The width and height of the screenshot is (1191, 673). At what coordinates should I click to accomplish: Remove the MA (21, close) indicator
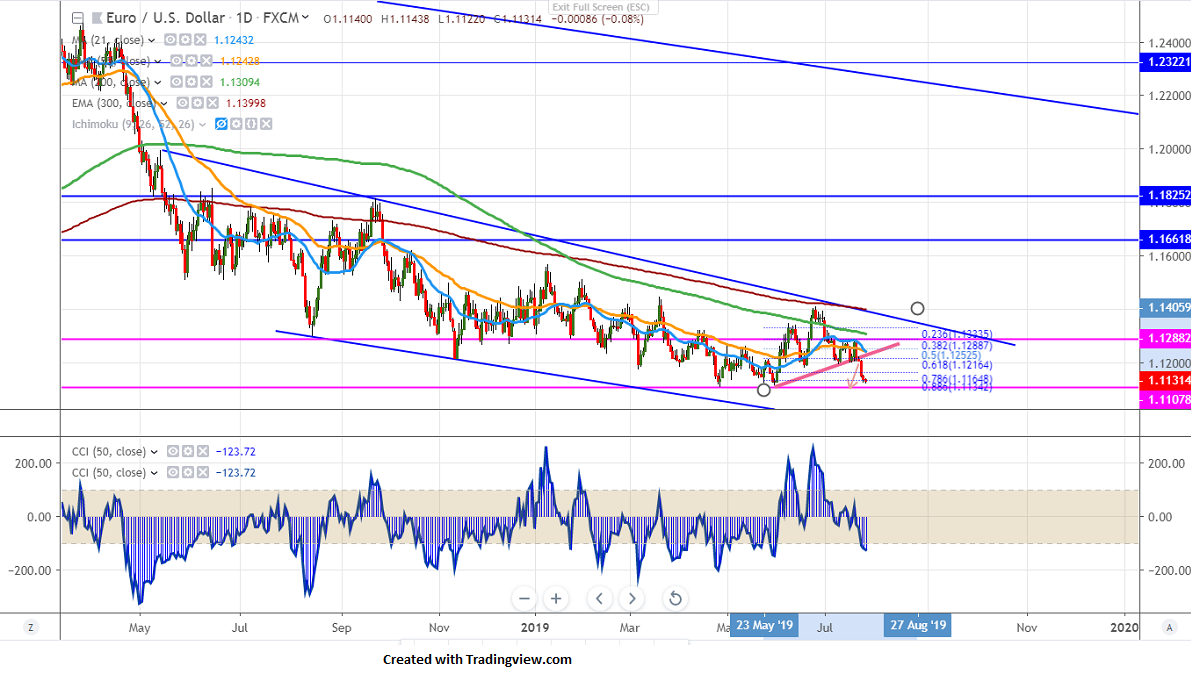tap(200, 39)
